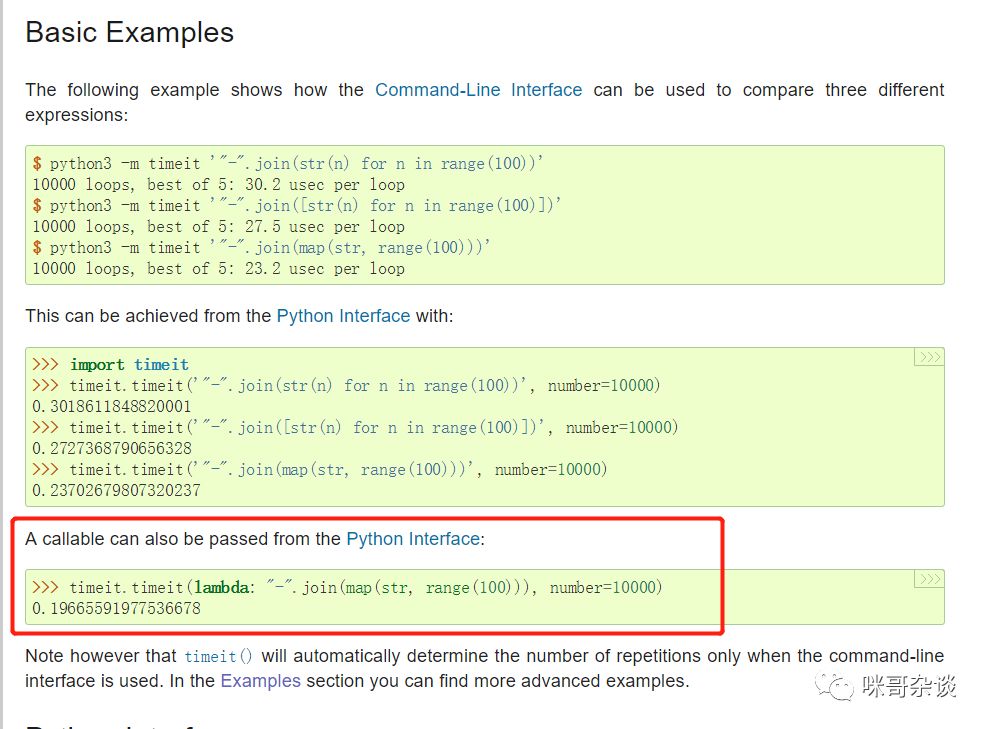Toggle prompts button on lambda code block
Viewport: 988px width, 729px height.
click(929, 579)
